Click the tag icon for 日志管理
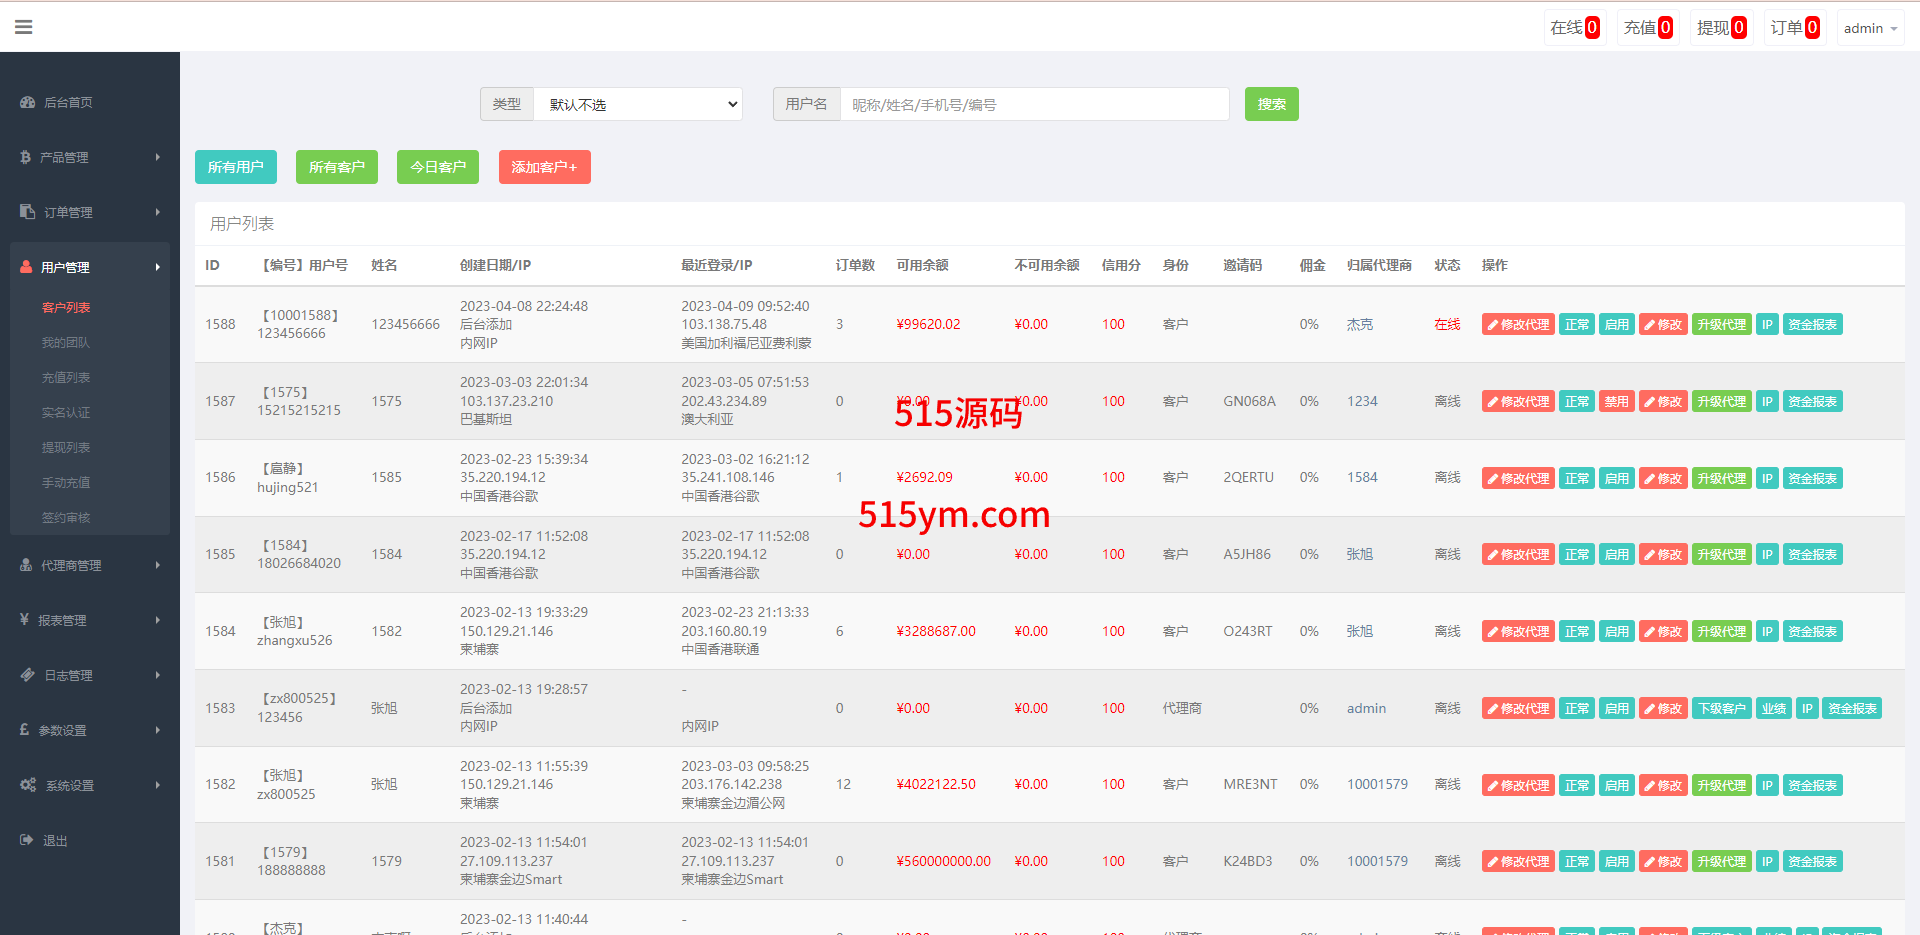The width and height of the screenshot is (1920, 935). (27, 675)
